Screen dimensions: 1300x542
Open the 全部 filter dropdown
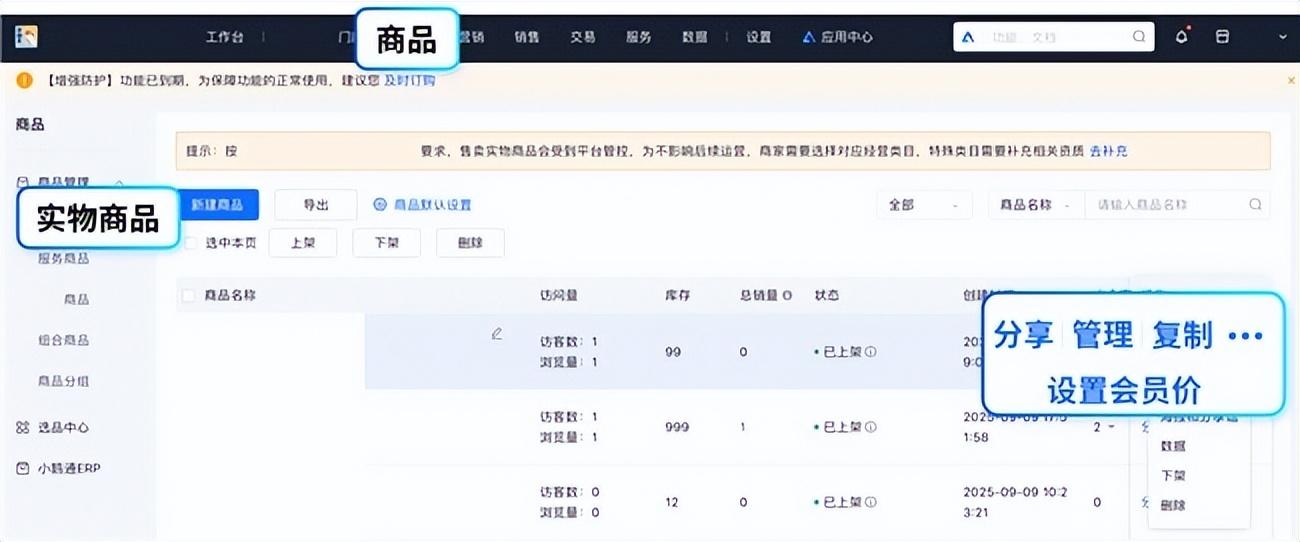[x=924, y=204]
